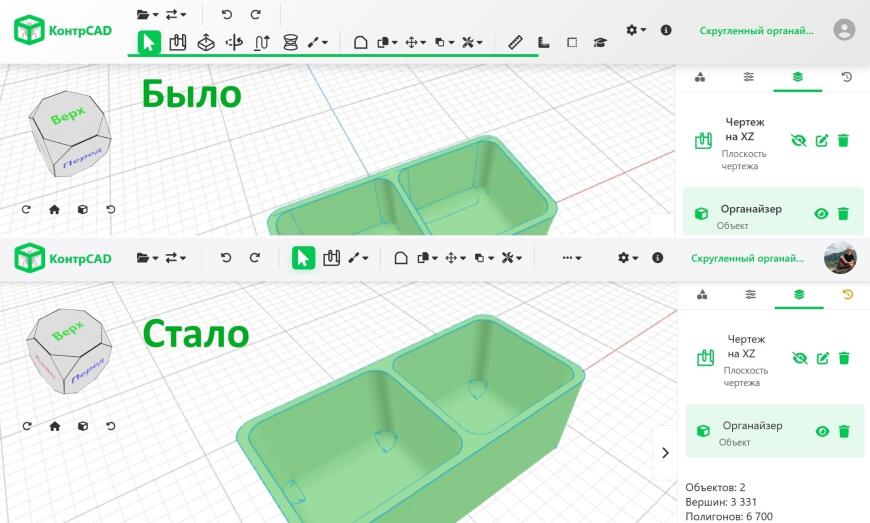Open the move arrows dropdown in Было

(415, 42)
